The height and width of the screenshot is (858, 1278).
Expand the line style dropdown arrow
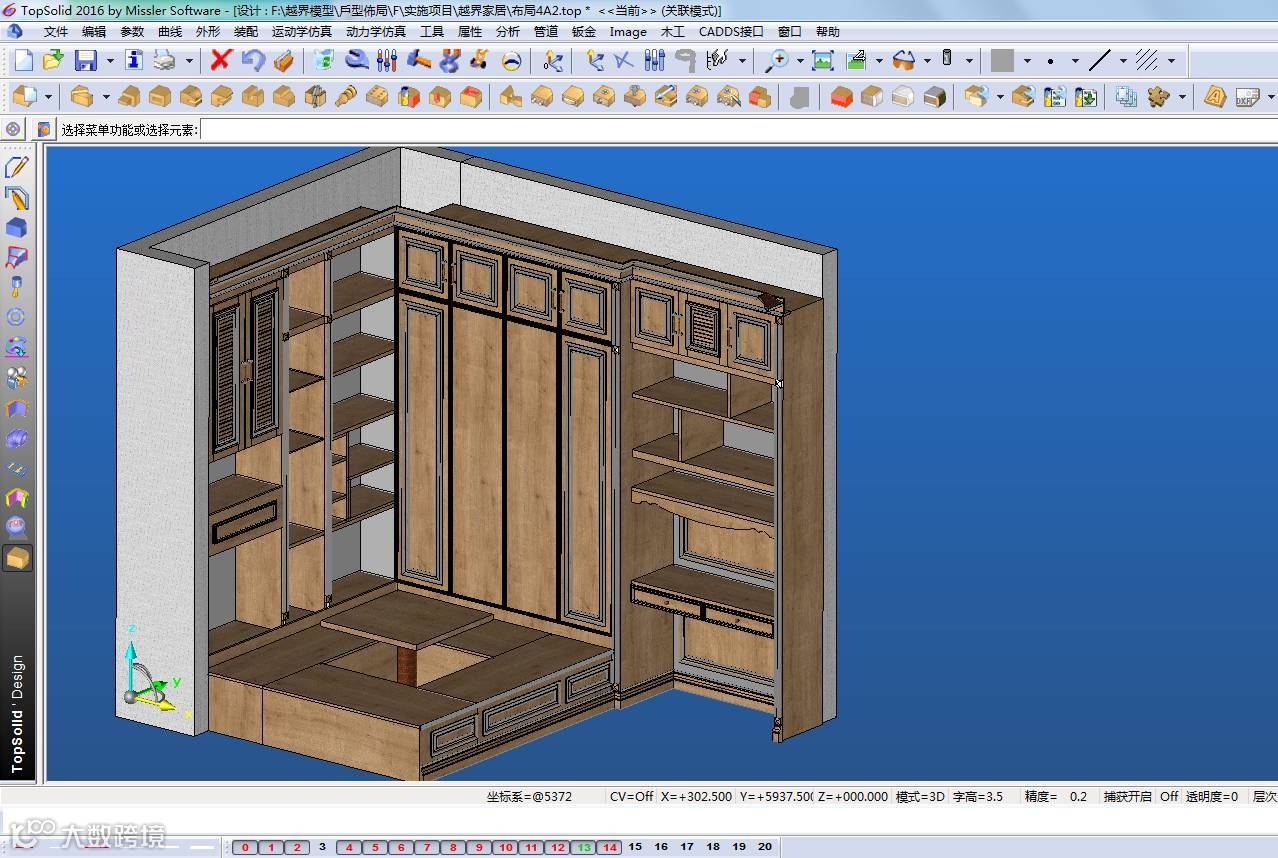click(1123, 61)
